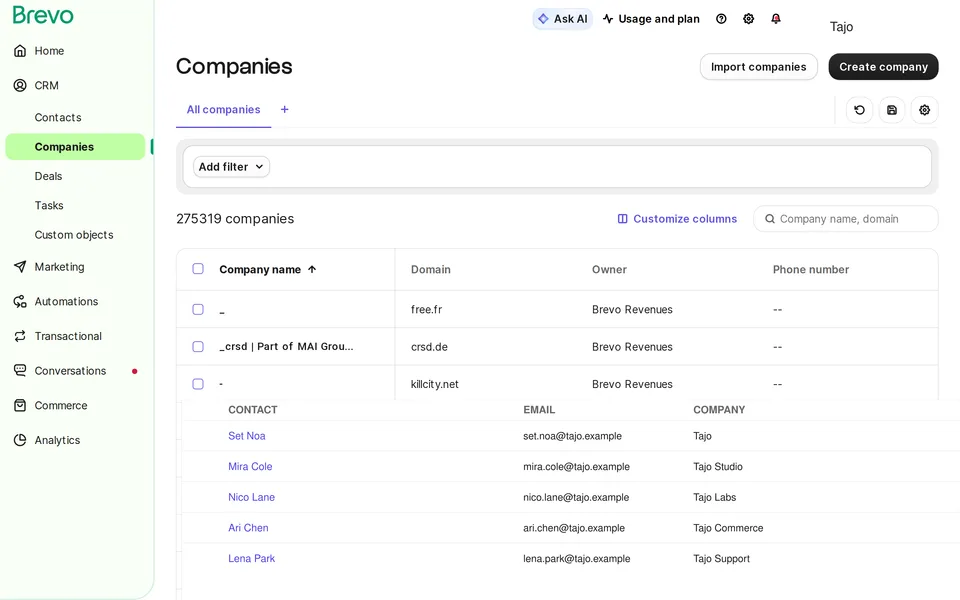This screenshot has height=600, width=960.
Task: Open Usage and plan
Action: click(651, 19)
